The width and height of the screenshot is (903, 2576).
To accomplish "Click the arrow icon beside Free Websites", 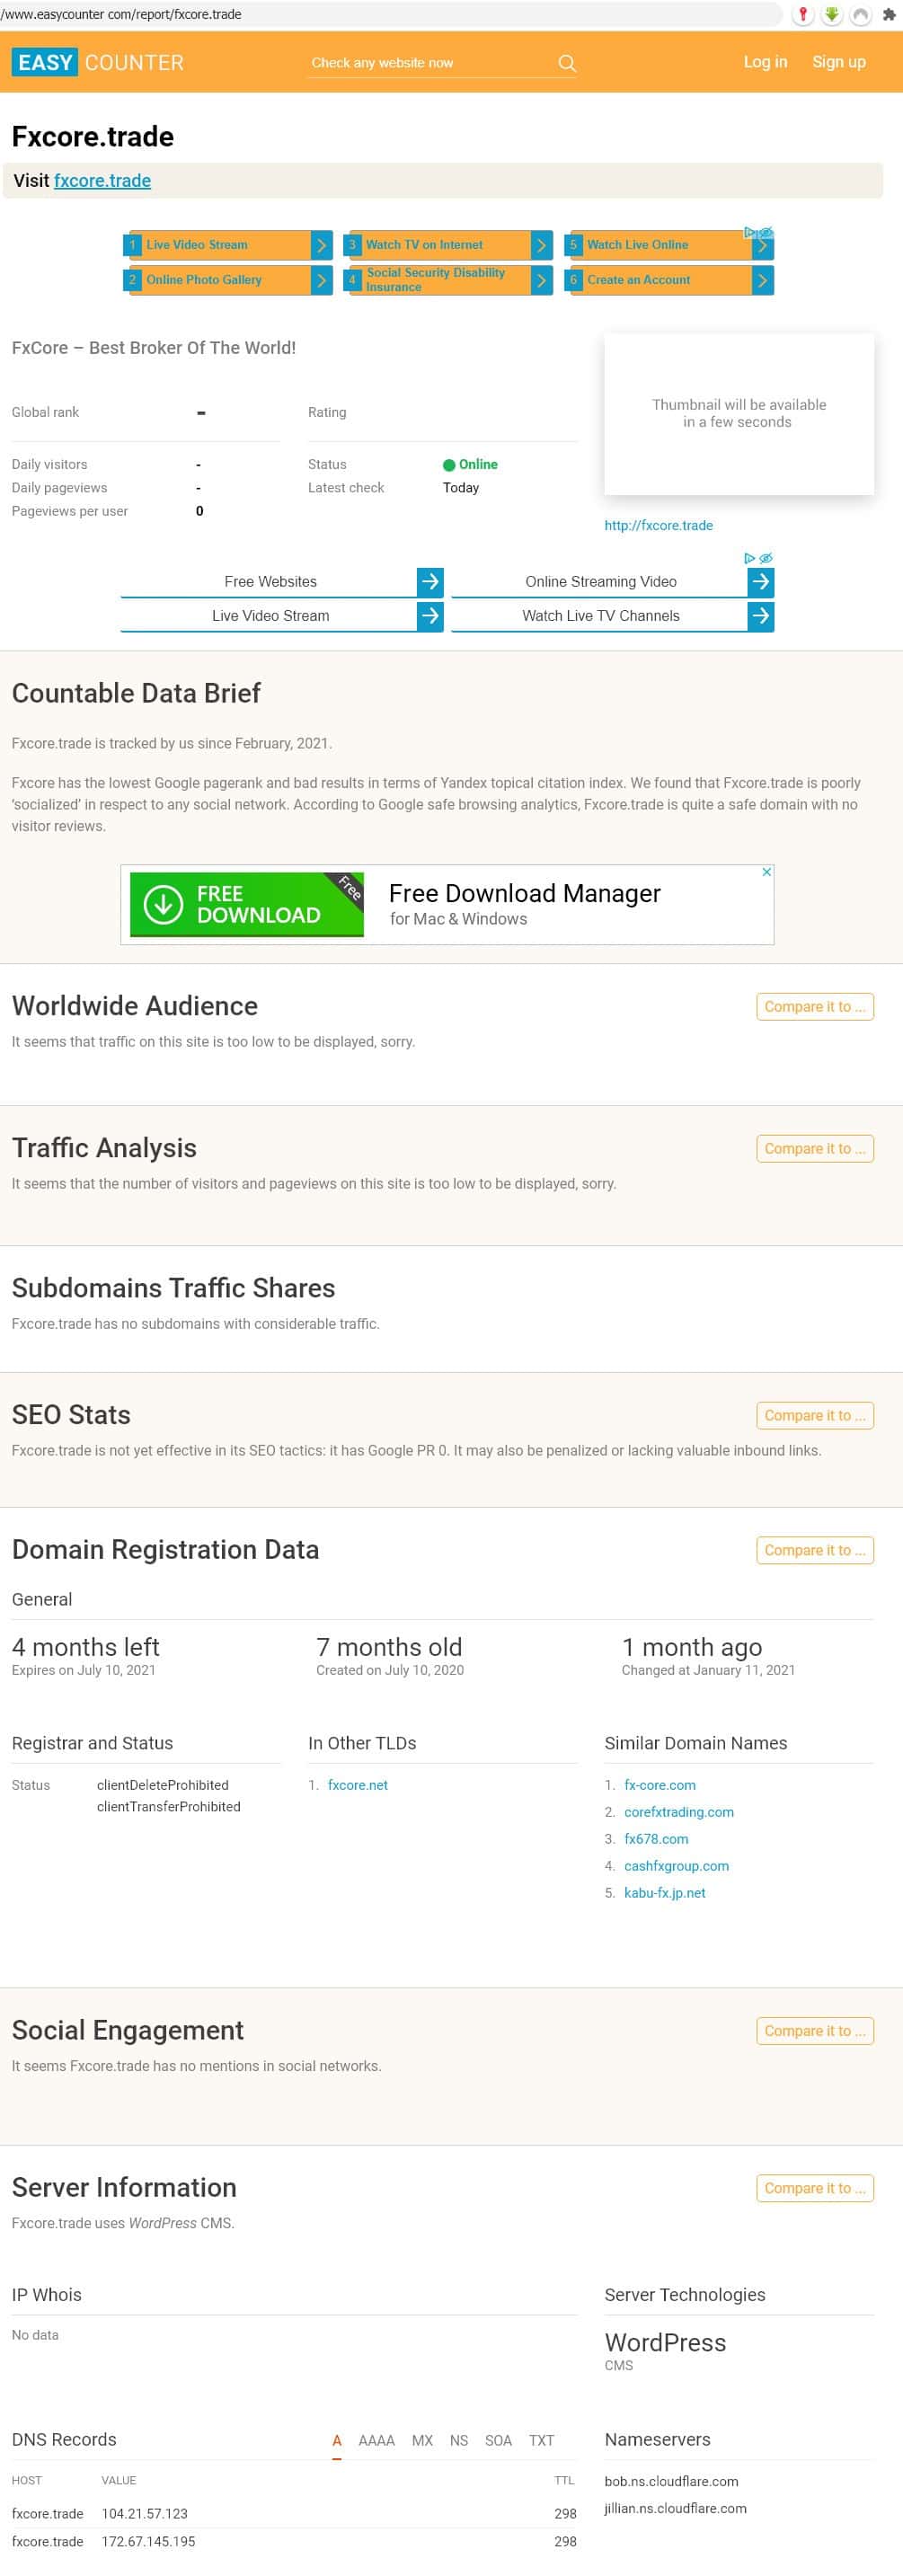I will tap(430, 581).
